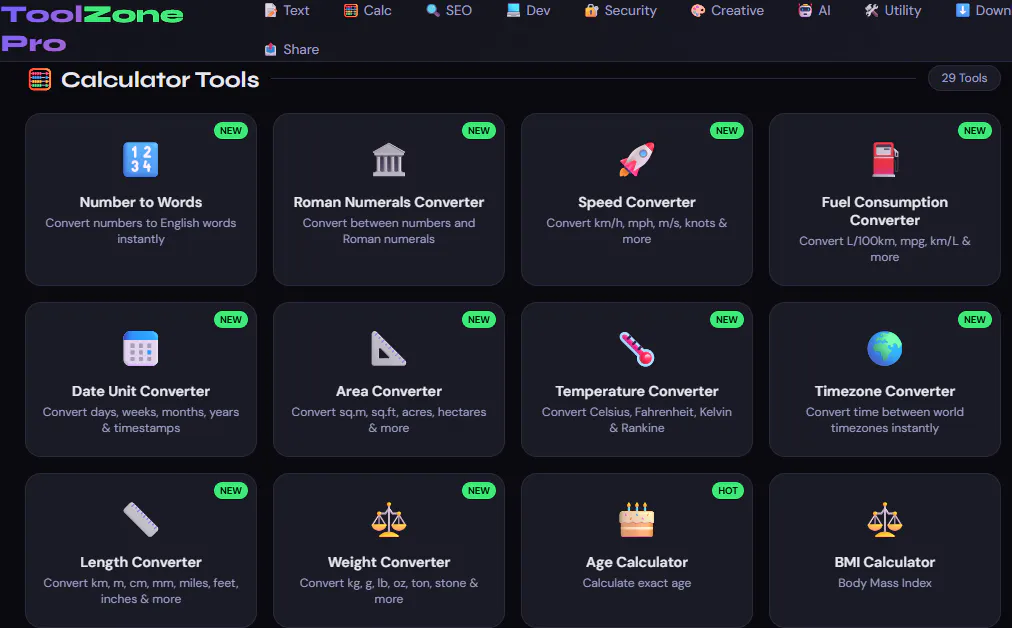Viewport: 1012px width, 628px height.
Task: Open the Creative menu
Action: coord(727,10)
